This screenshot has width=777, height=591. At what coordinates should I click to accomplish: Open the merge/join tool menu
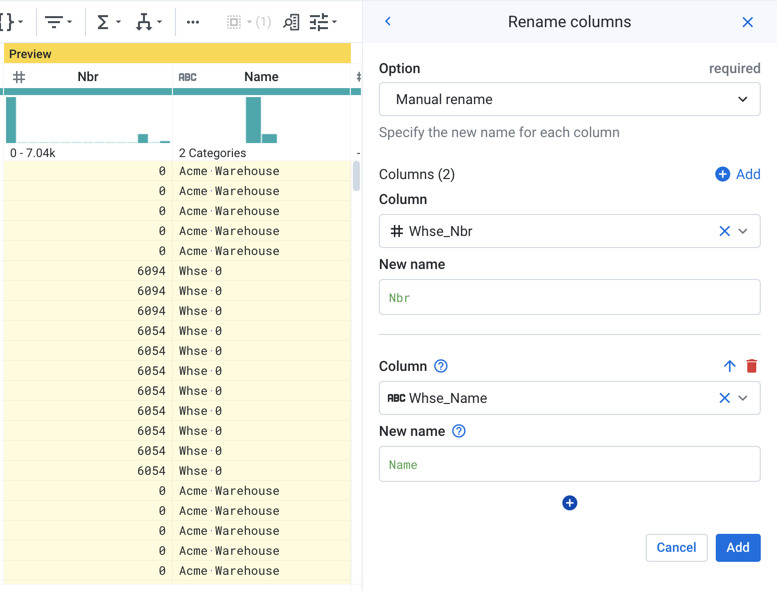pyautogui.click(x=149, y=22)
